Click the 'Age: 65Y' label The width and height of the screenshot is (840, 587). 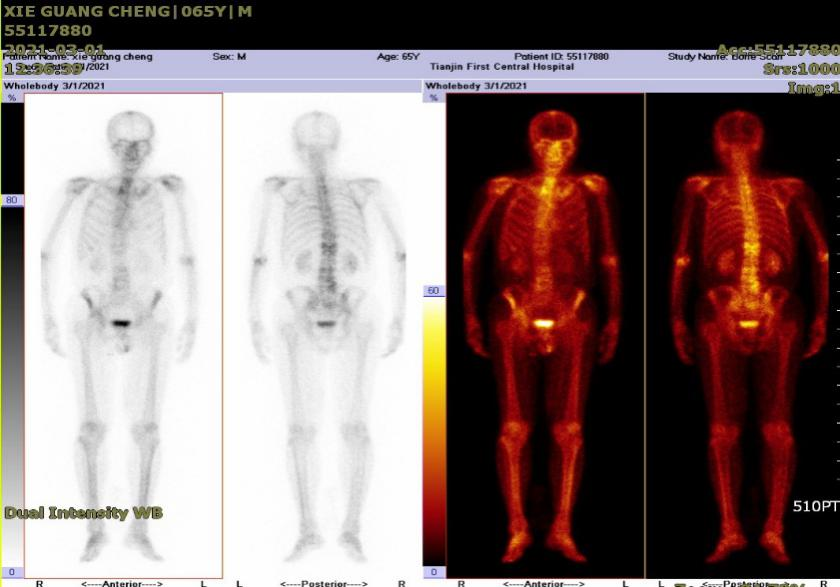pos(398,56)
